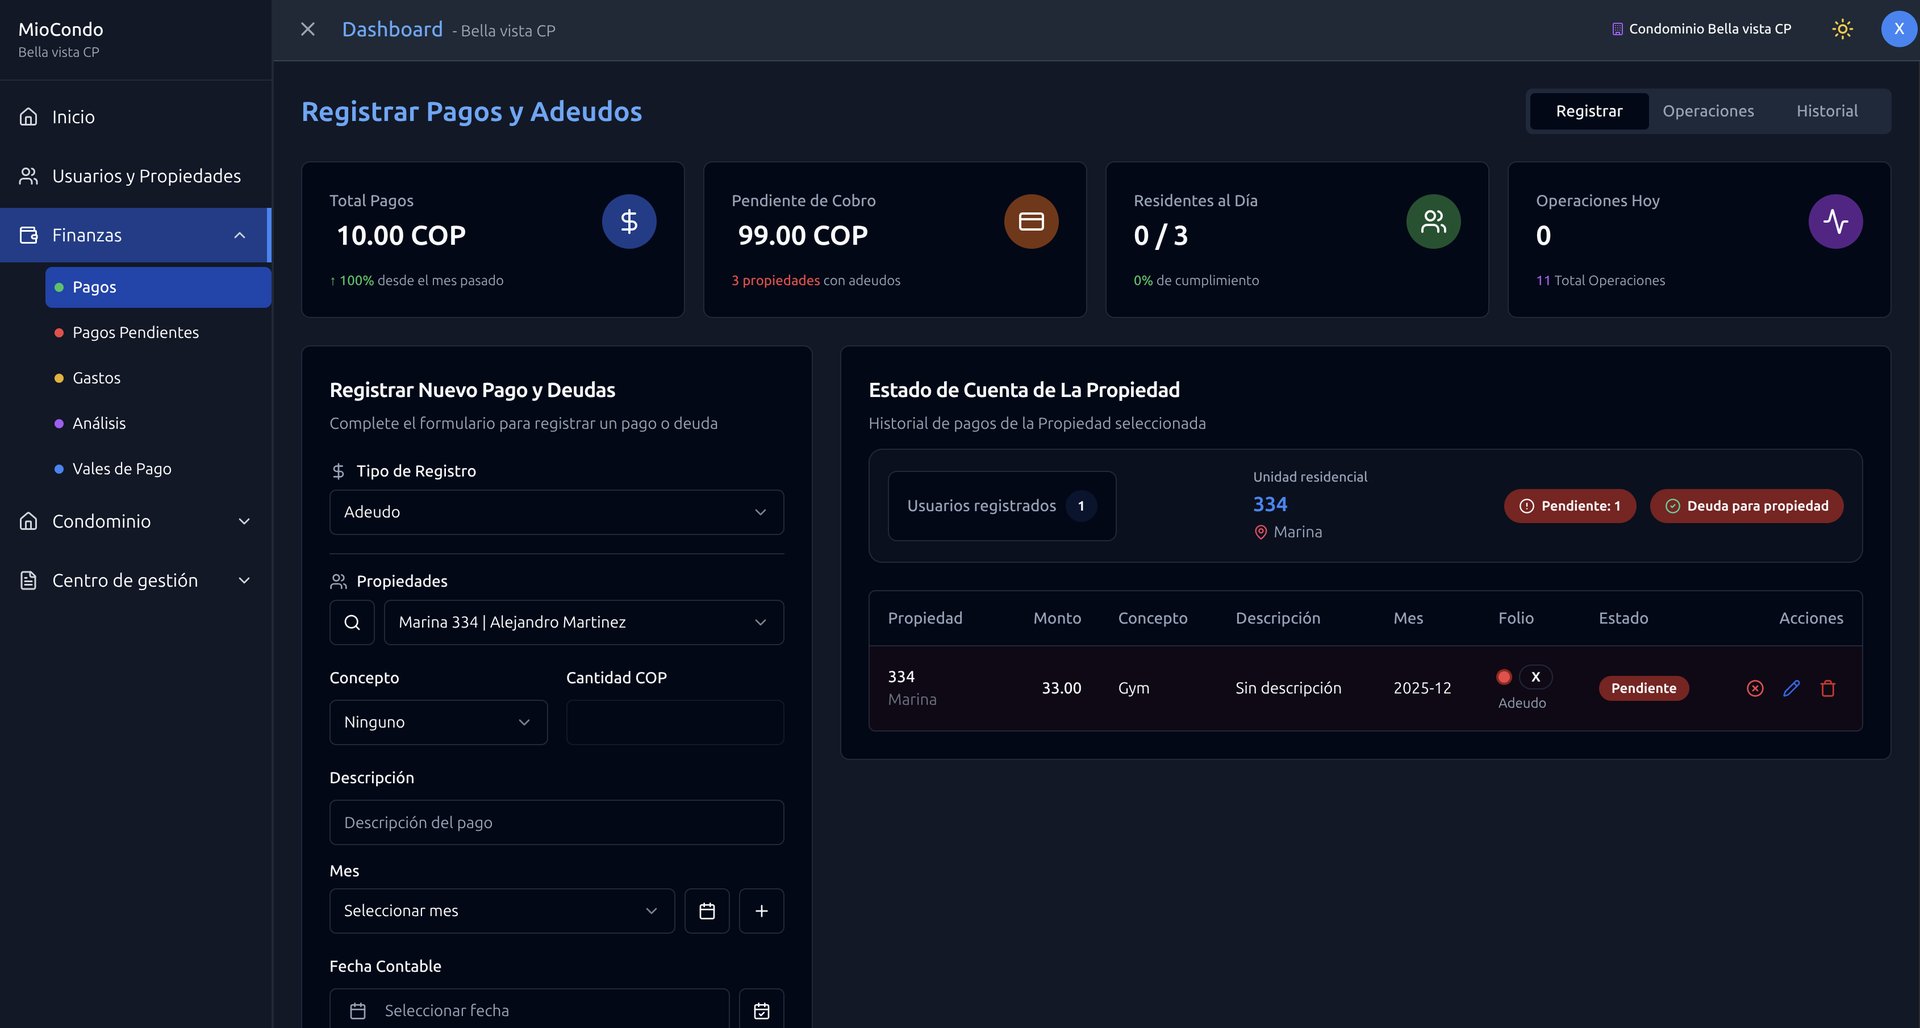Open Gastos in the sidebar
This screenshot has width=1920, height=1028.
158,378
